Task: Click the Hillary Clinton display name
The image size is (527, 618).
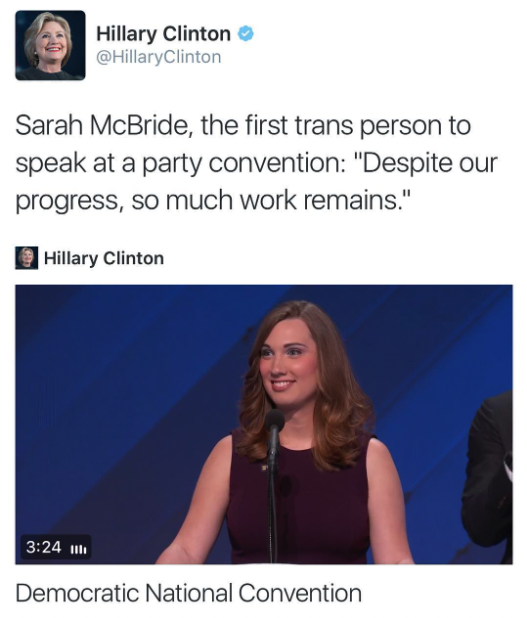Action: click(164, 34)
